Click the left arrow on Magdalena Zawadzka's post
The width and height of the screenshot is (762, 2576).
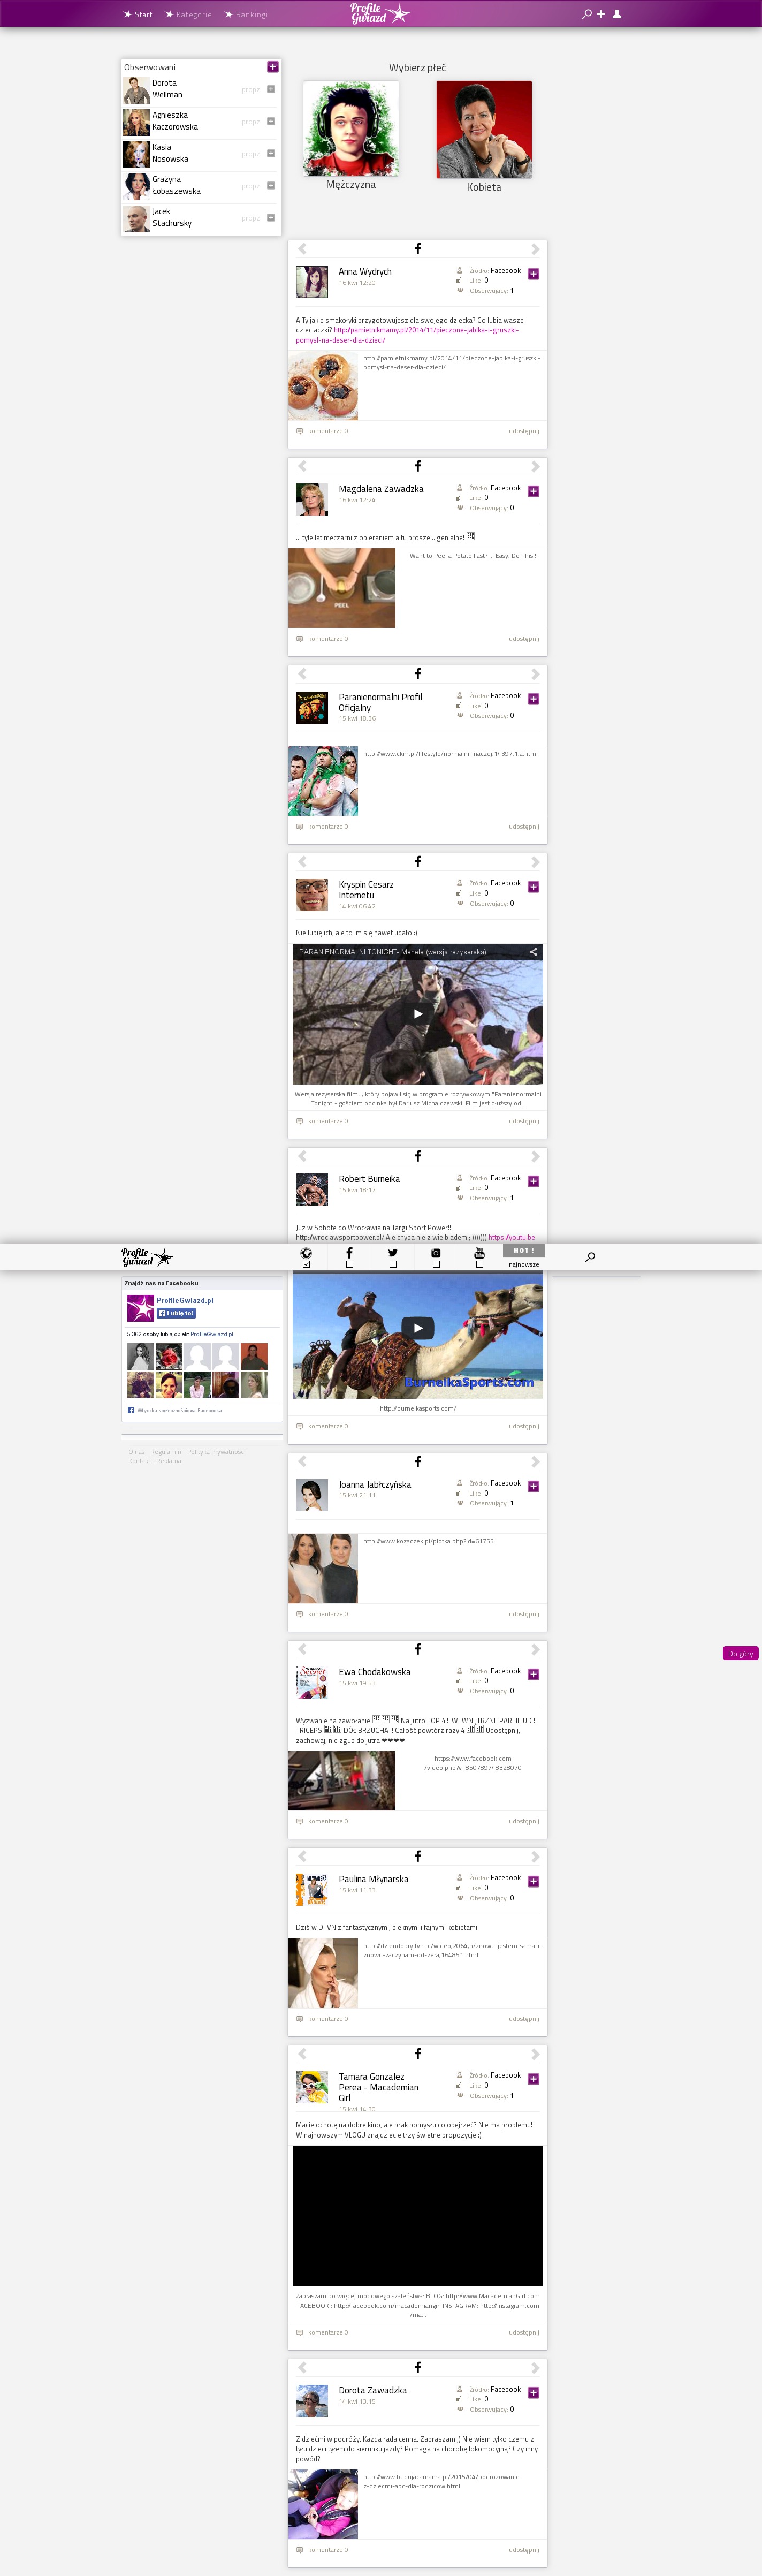(x=301, y=466)
